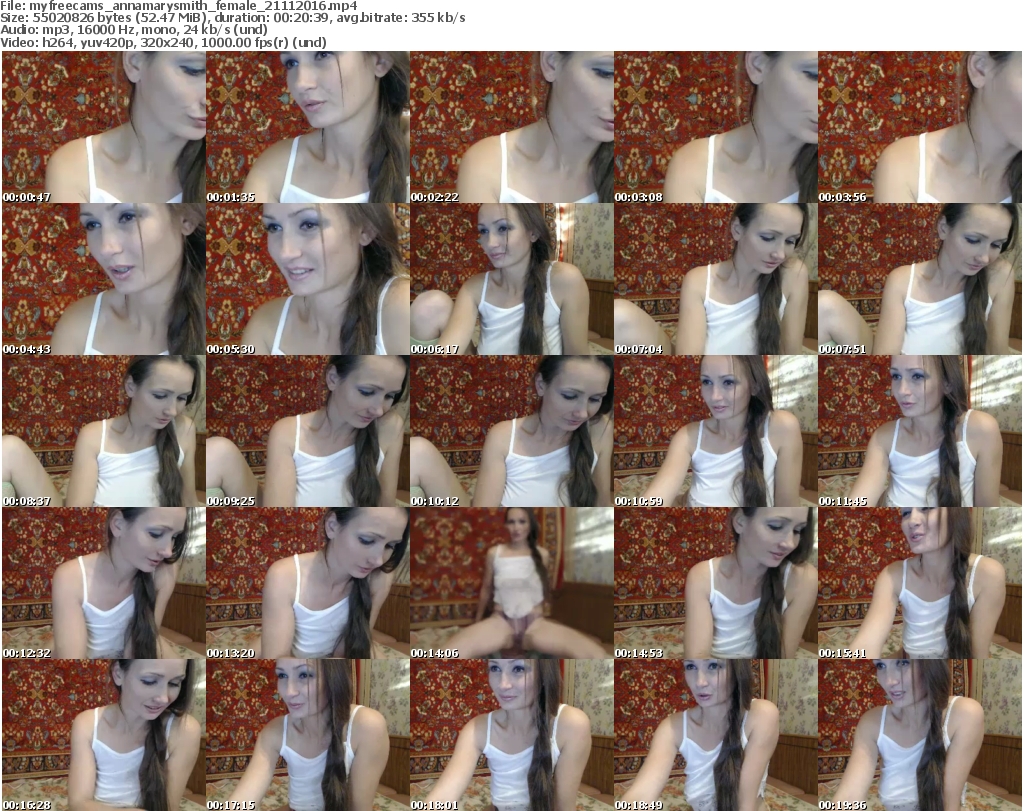The image size is (1024, 811).
Task: Pick the thumbnail at 00:06:17
Action: tap(512, 279)
